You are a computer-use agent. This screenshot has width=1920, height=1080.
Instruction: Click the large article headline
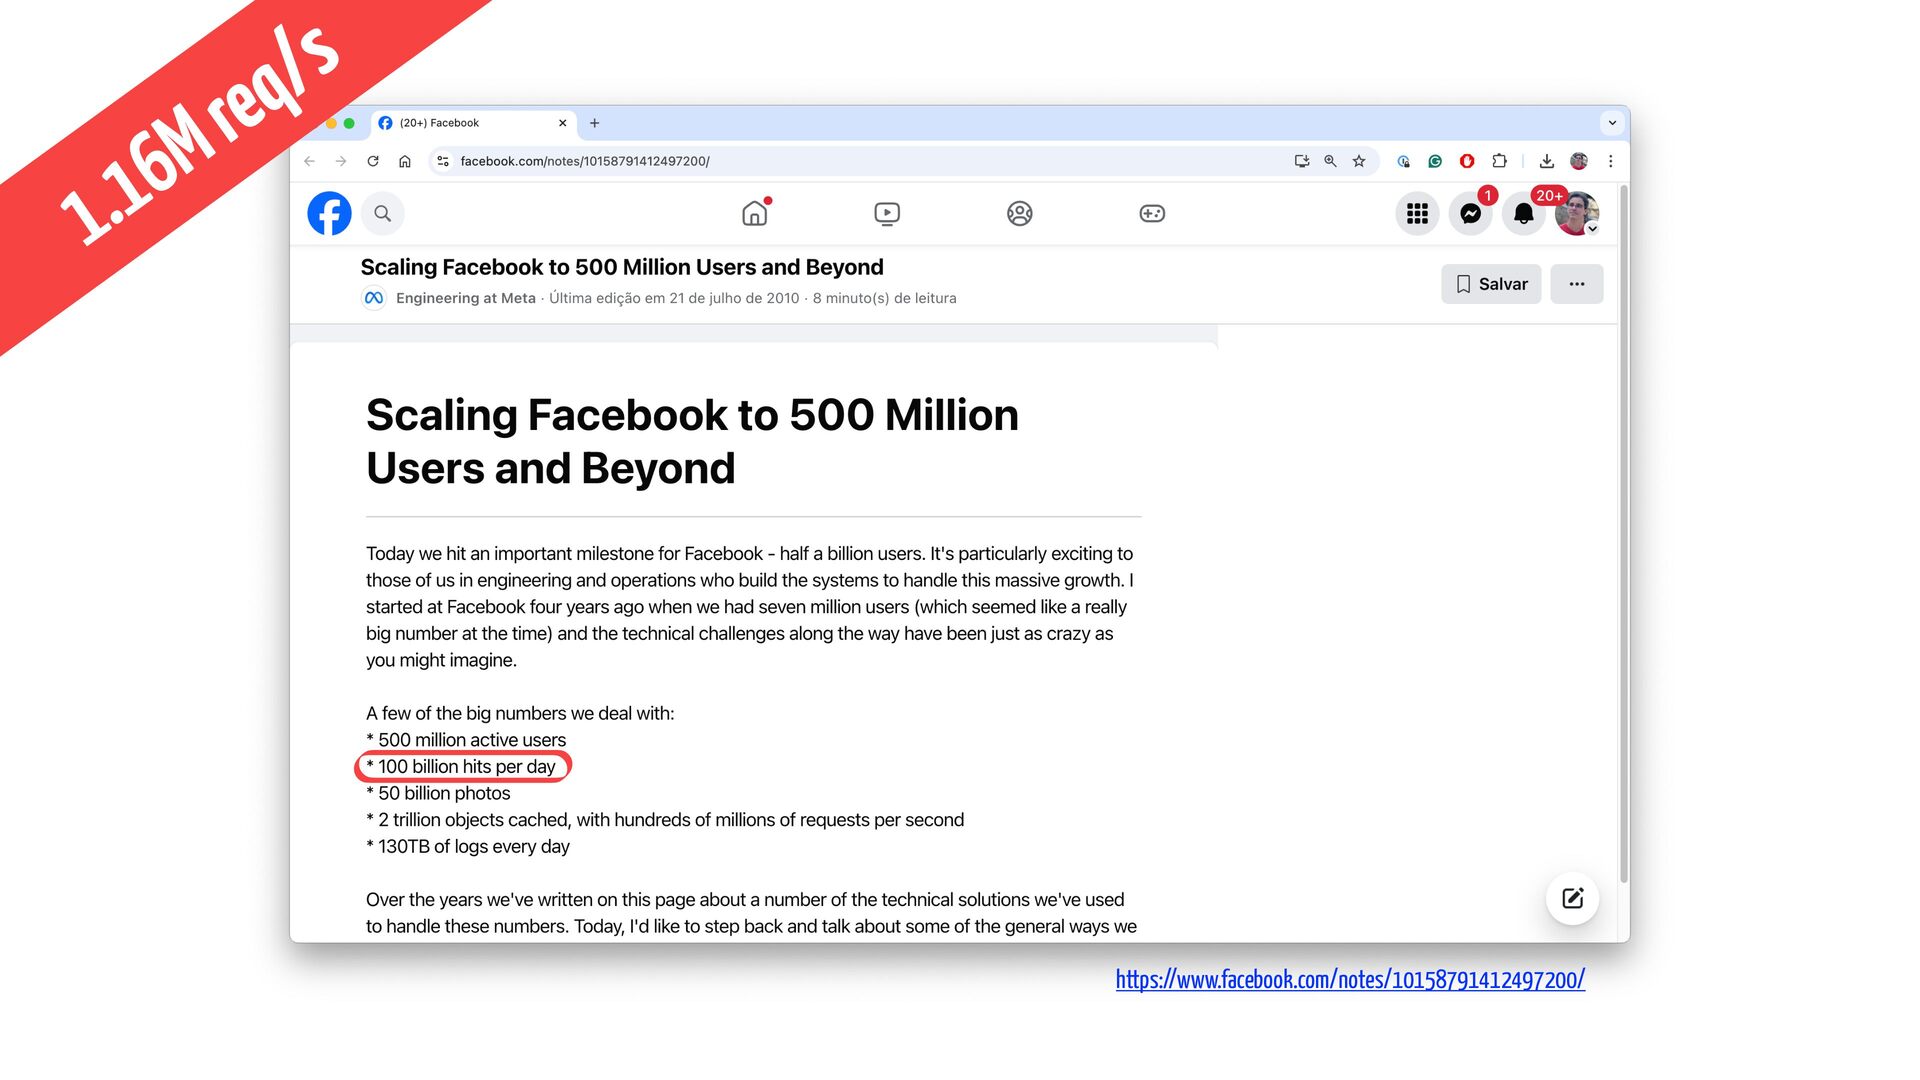692,441
